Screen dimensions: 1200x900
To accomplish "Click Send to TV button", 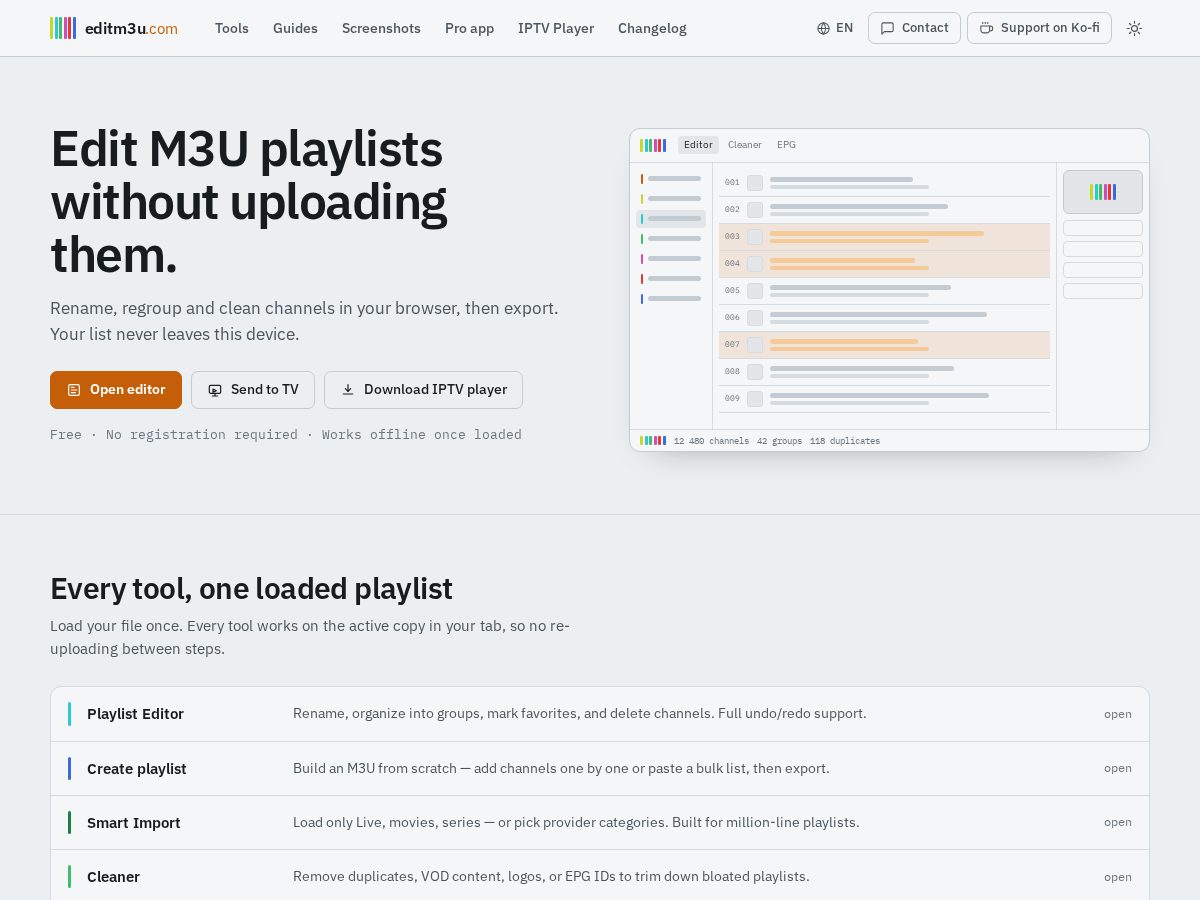I will tap(253, 390).
